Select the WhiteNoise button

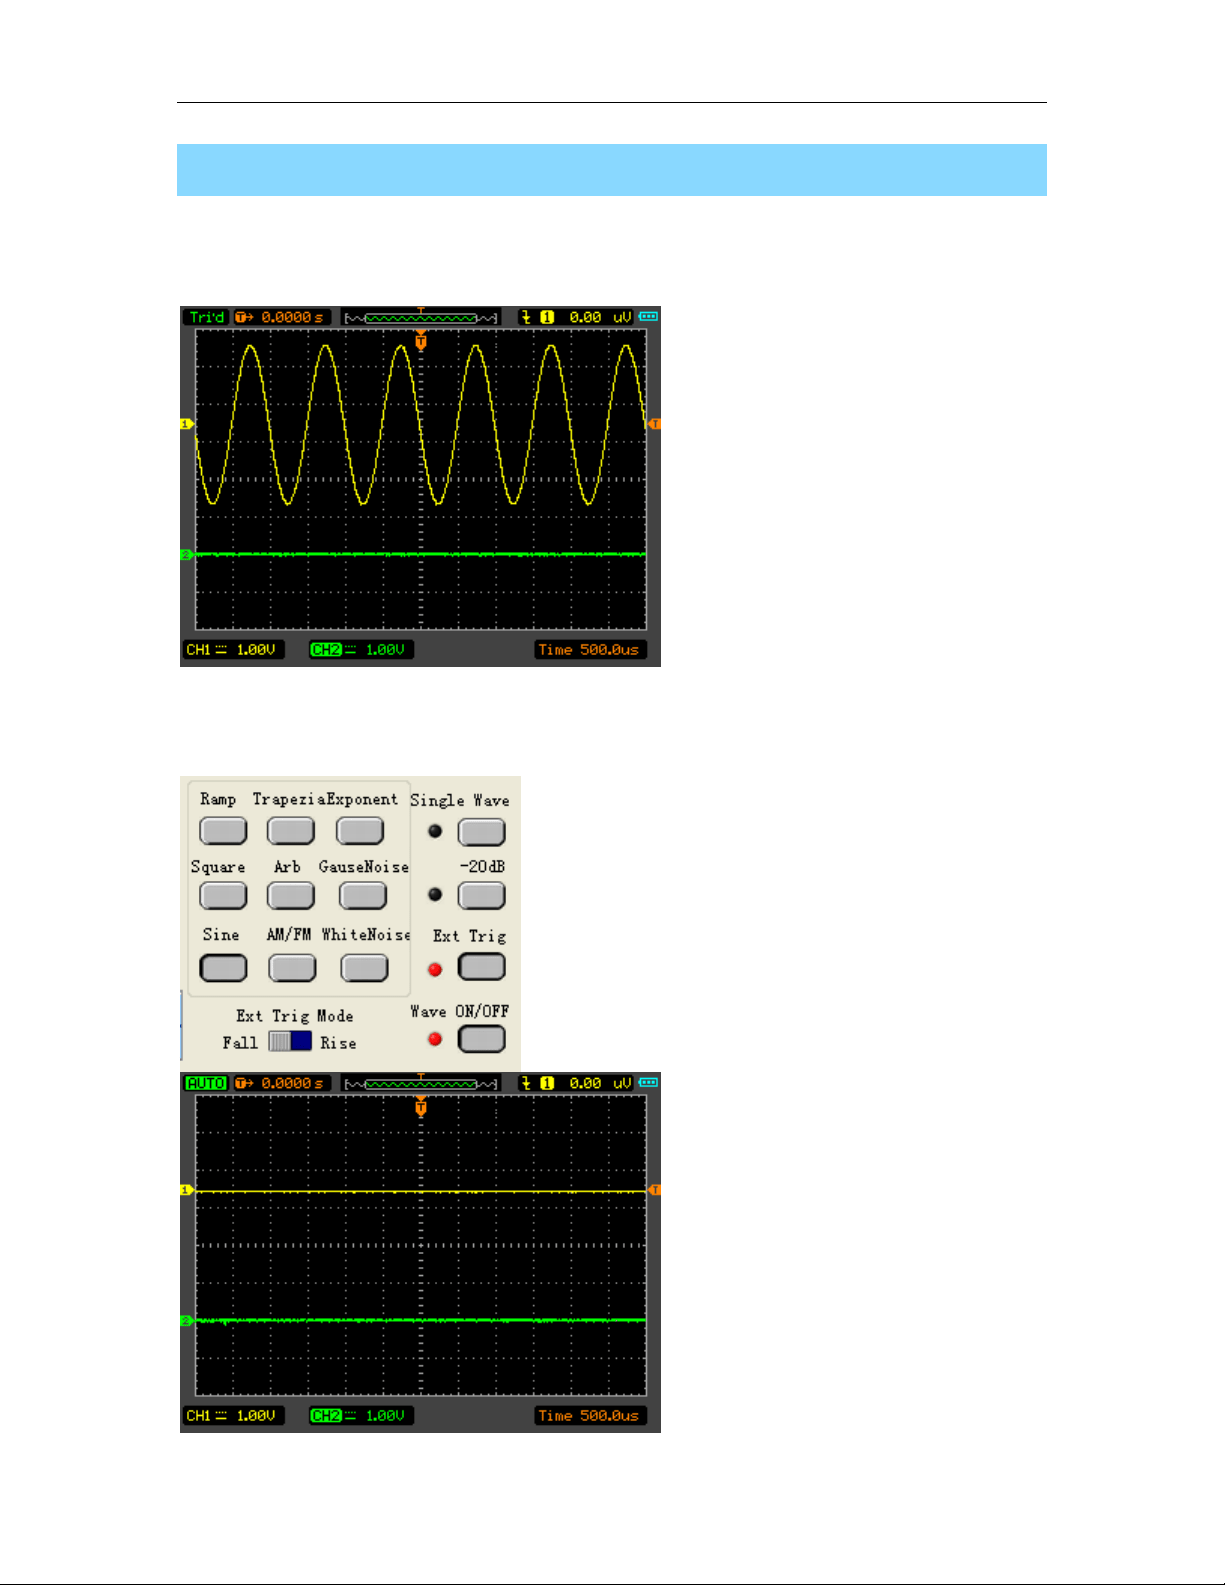(364, 968)
